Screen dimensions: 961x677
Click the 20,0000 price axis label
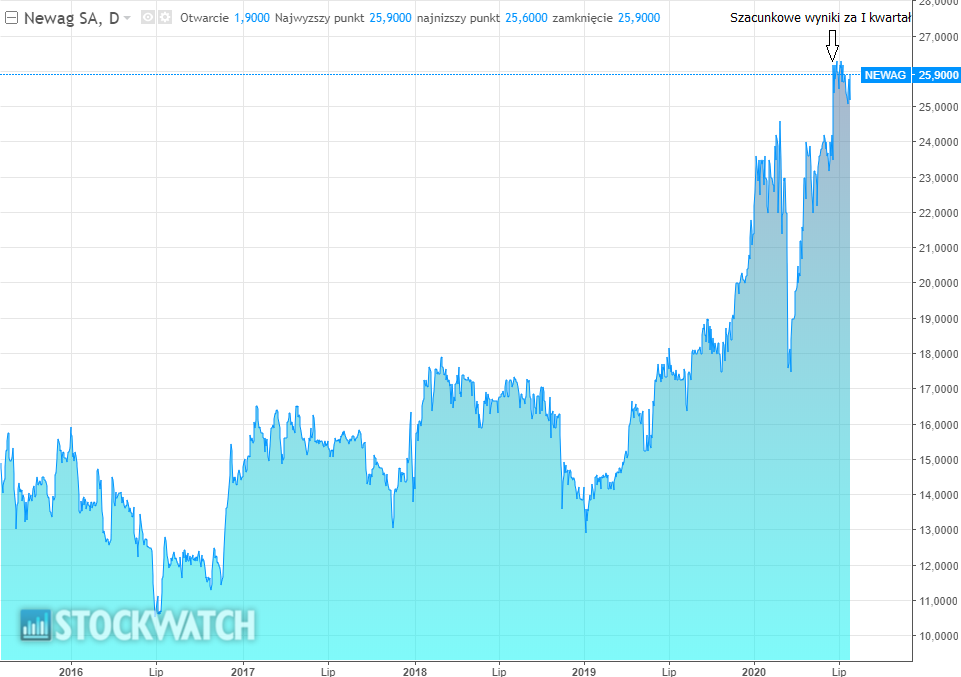938,283
